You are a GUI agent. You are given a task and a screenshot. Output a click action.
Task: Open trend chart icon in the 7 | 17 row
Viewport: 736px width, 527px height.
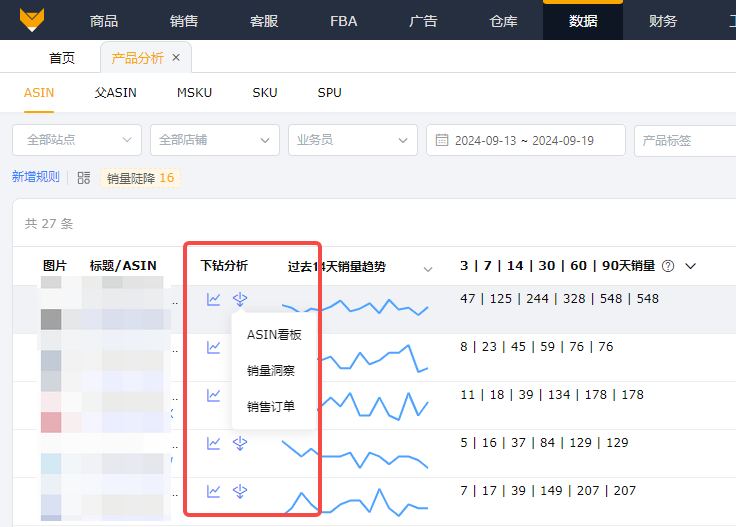(214, 491)
